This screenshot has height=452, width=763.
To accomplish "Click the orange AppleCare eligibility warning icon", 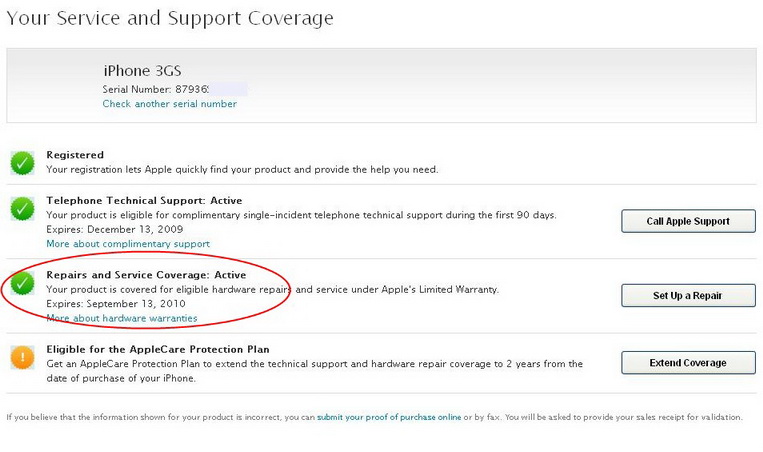I will click(x=22, y=358).
